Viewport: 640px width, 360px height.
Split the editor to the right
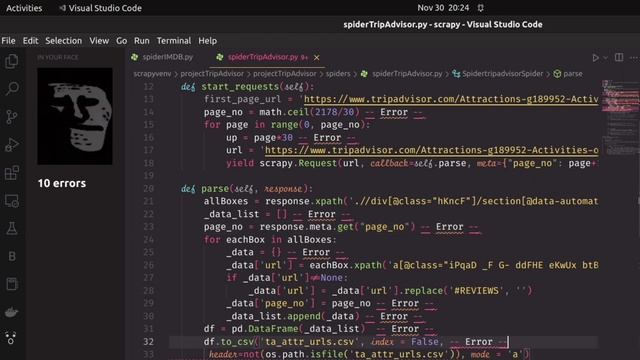[x=619, y=58]
